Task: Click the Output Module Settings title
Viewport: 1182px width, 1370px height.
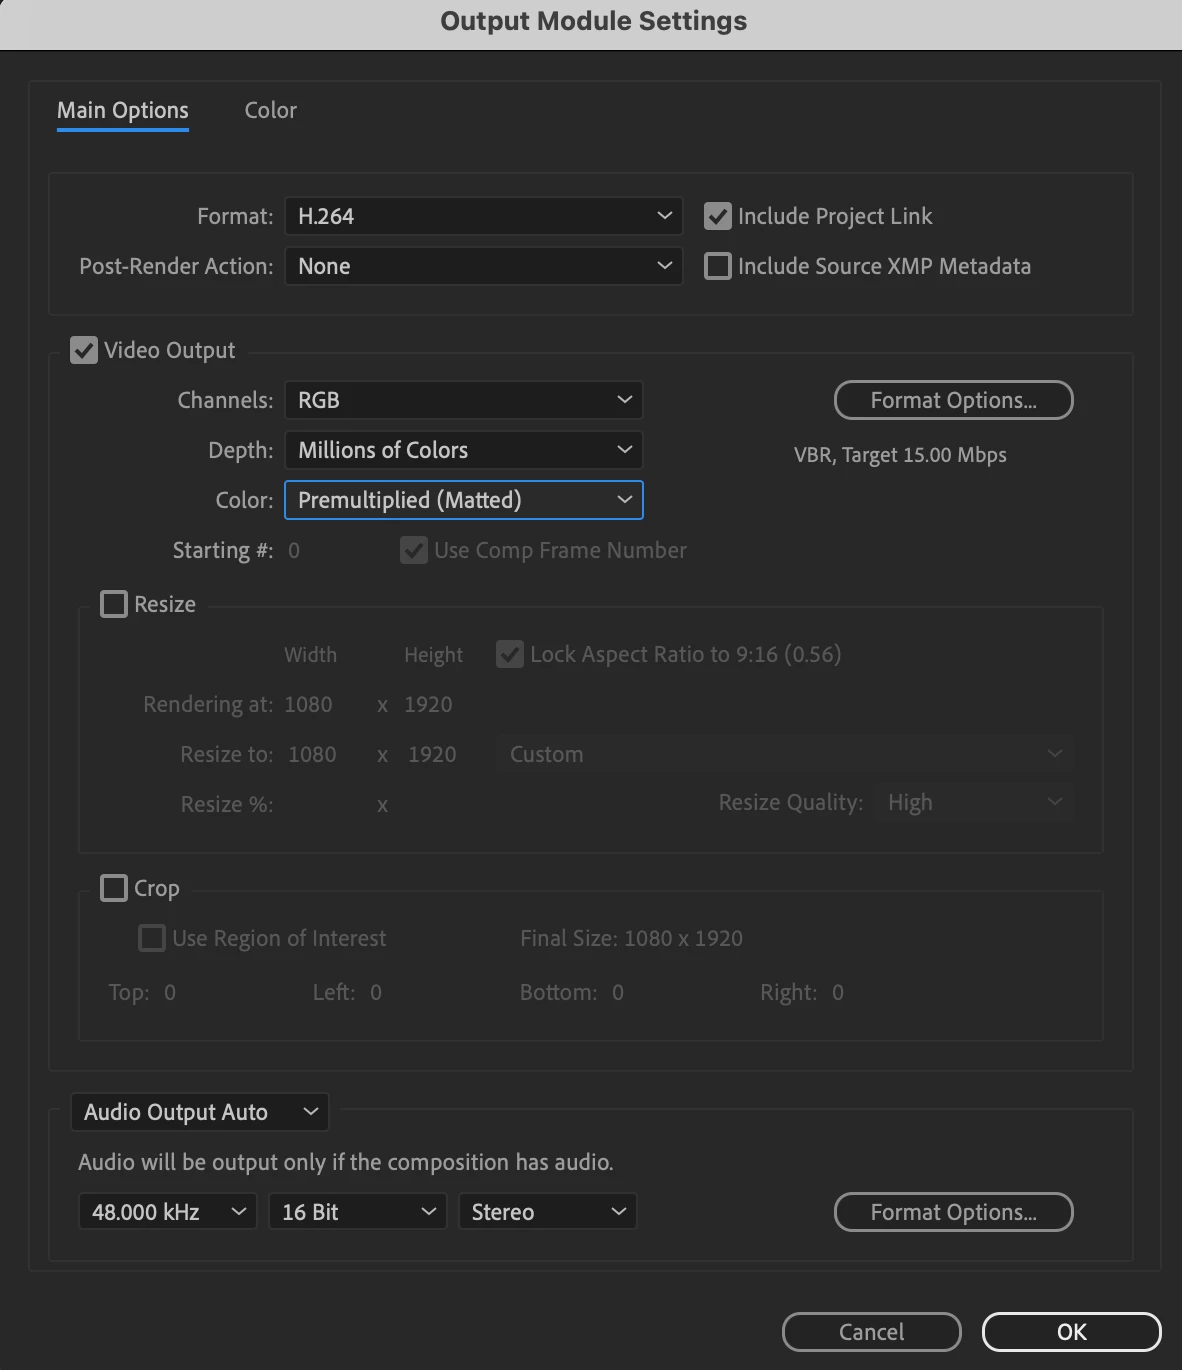Action: point(593,21)
